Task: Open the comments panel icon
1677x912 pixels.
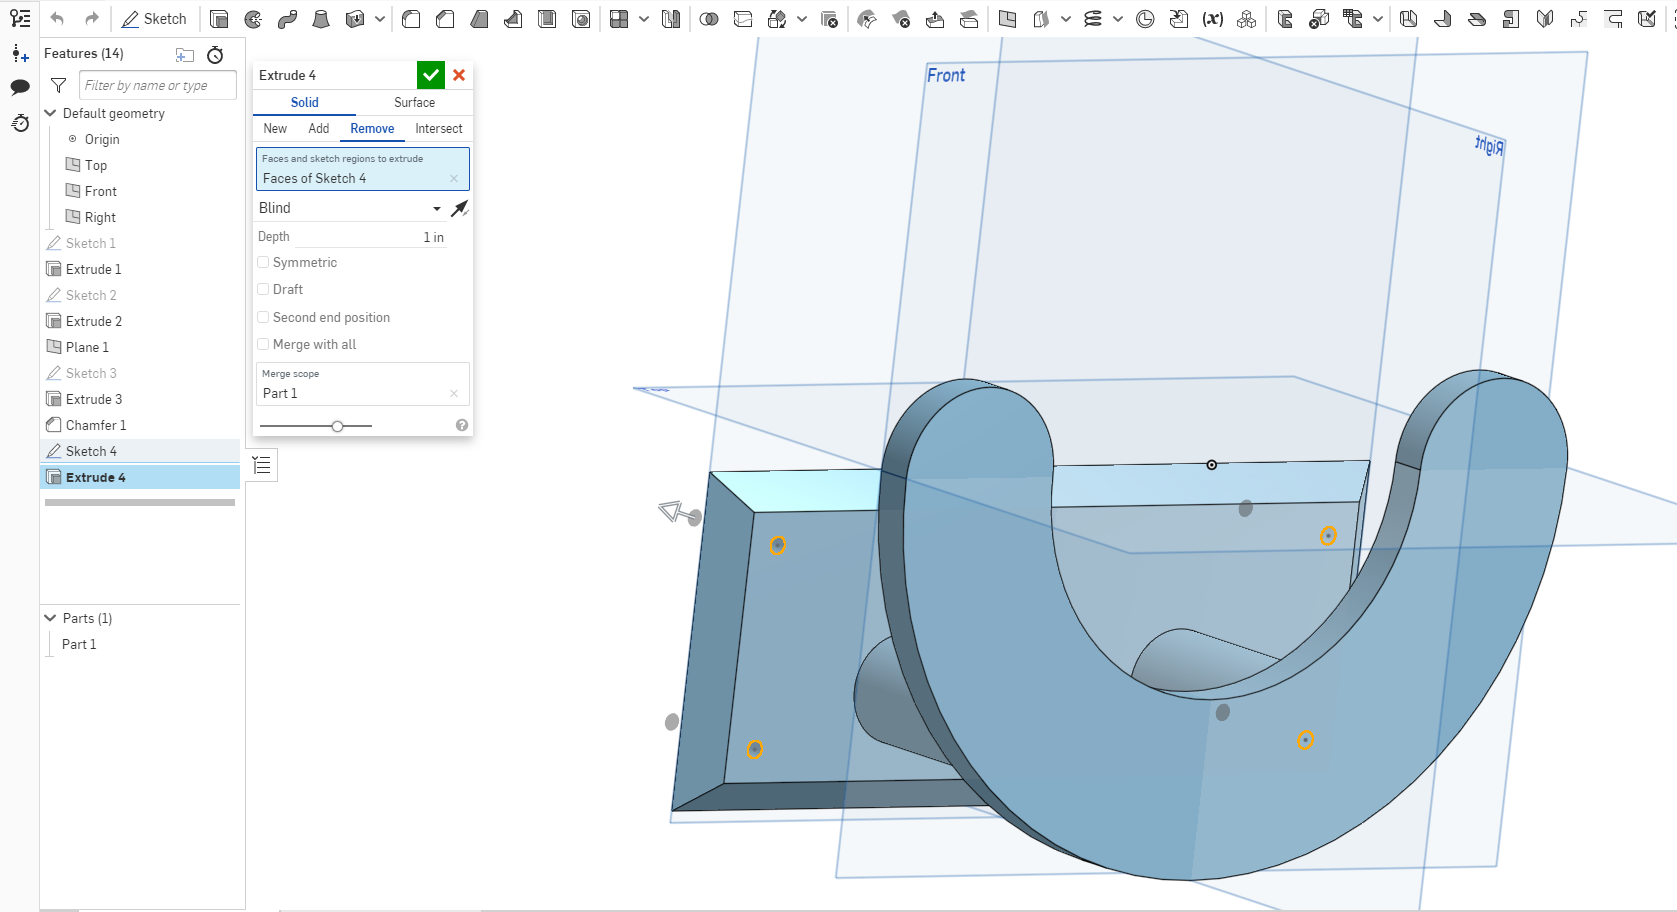Action: pyautogui.click(x=20, y=87)
